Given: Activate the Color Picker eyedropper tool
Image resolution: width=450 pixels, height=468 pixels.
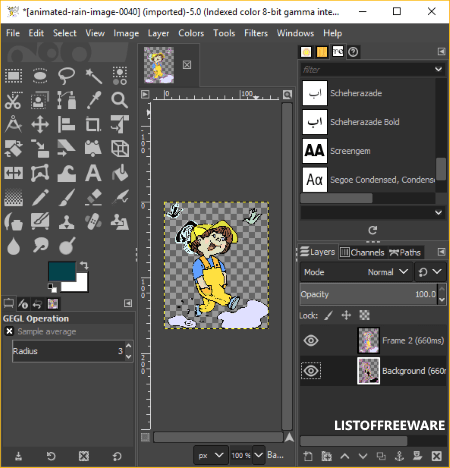Looking at the screenshot, I should [x=93, y=100].
